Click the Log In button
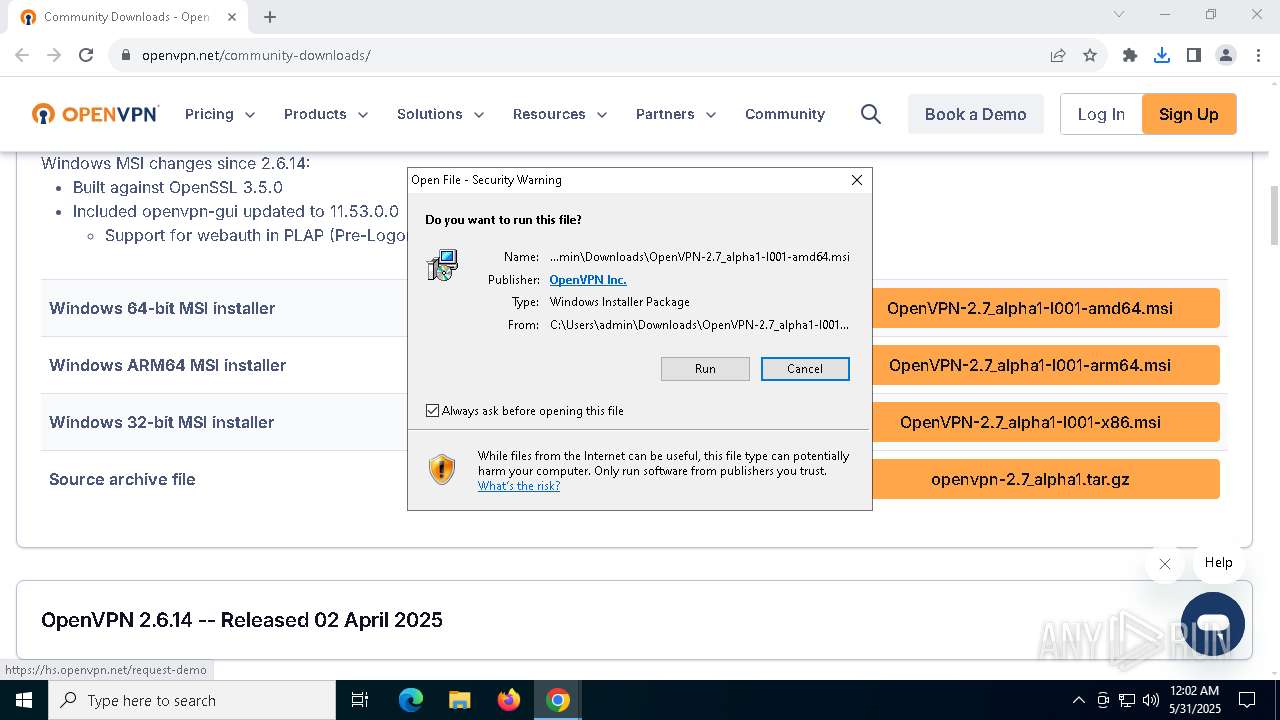Screen dimensions: 1280x720 tap(1101, 114)
